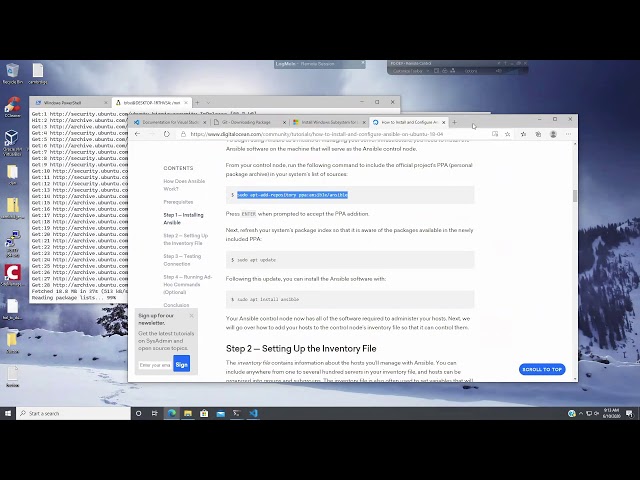Viewport: 640px width, 480px height.
Task: Open a new tab in Edge
Action: click(x=454, y=122)
